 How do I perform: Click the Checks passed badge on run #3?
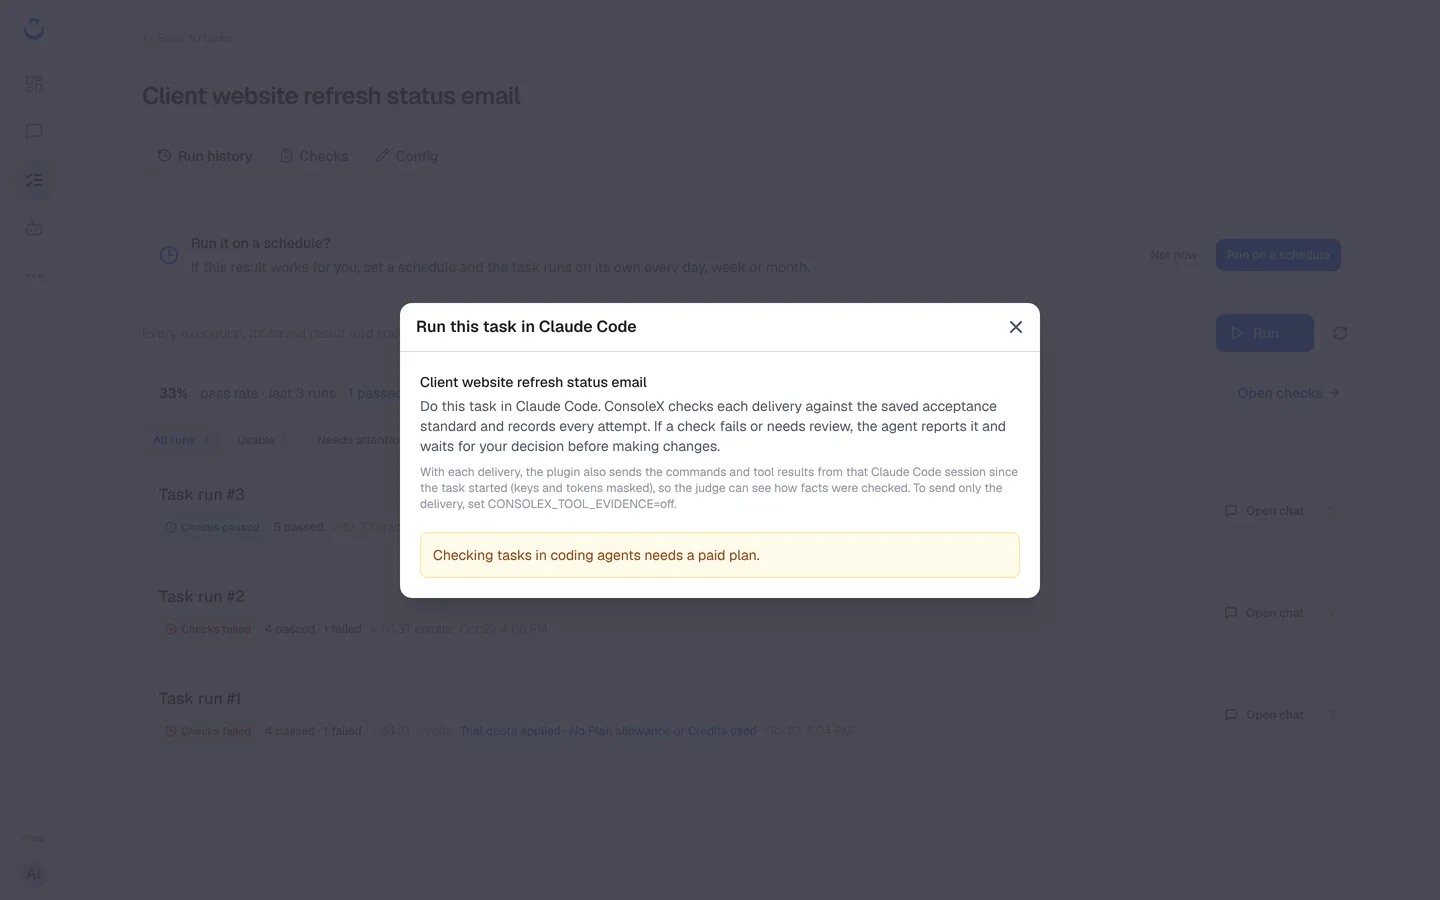pos(212,527)
